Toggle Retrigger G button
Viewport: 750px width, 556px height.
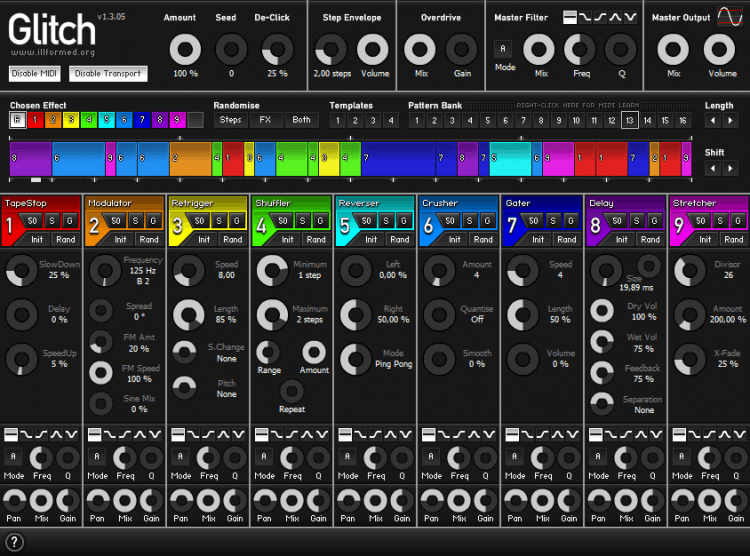(237, 221)
